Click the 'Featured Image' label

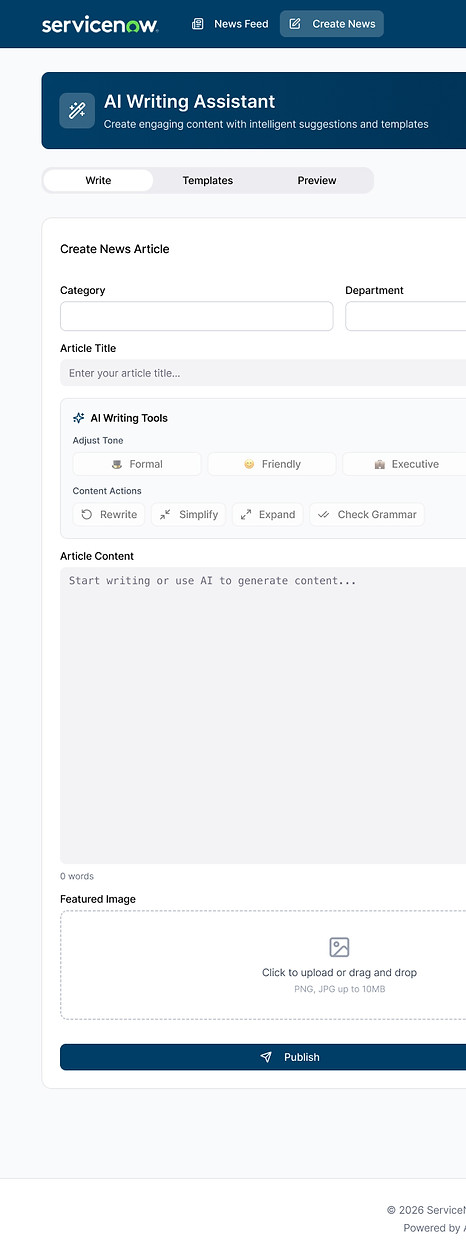98,899
